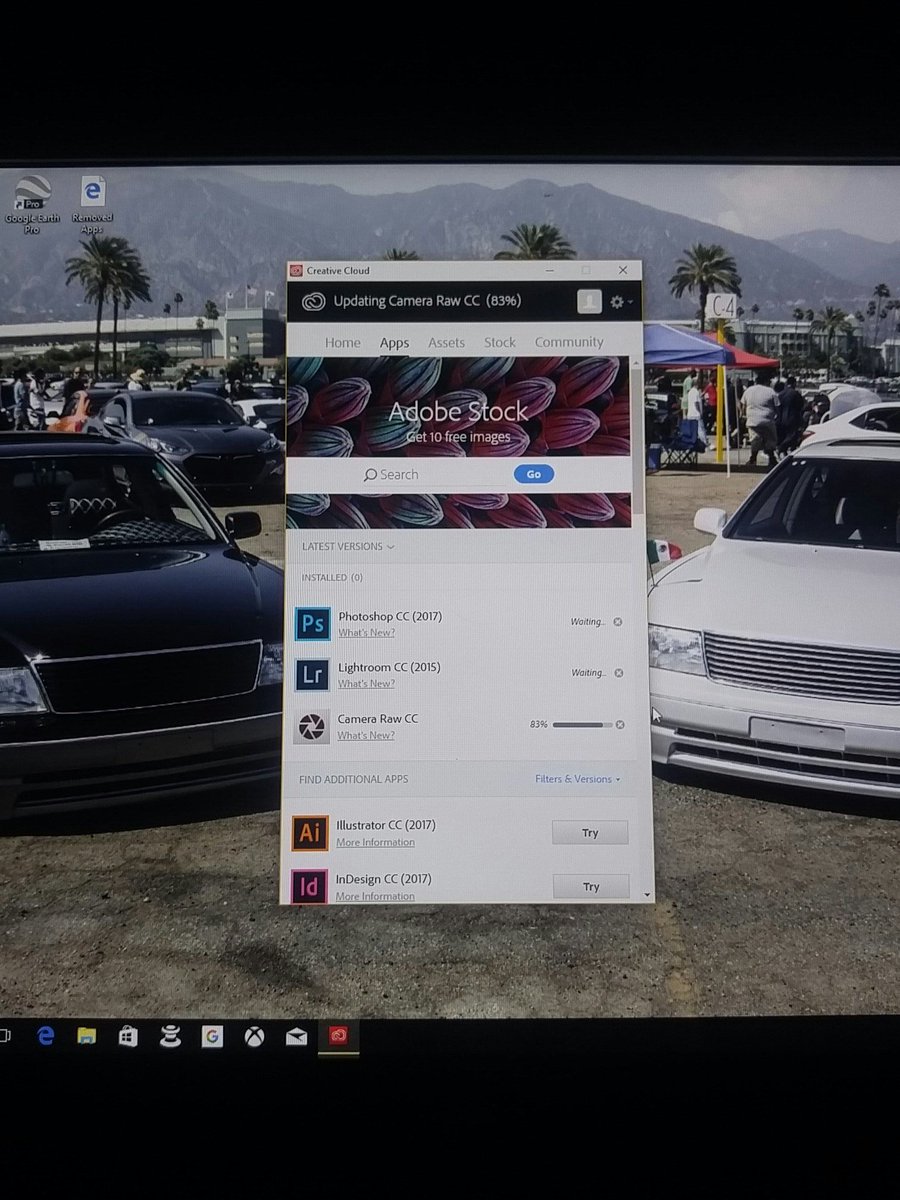The width and height of the screenshot is (900, 1200).
Task: Switch to the Home tab
Action: (x=342, y=342)
